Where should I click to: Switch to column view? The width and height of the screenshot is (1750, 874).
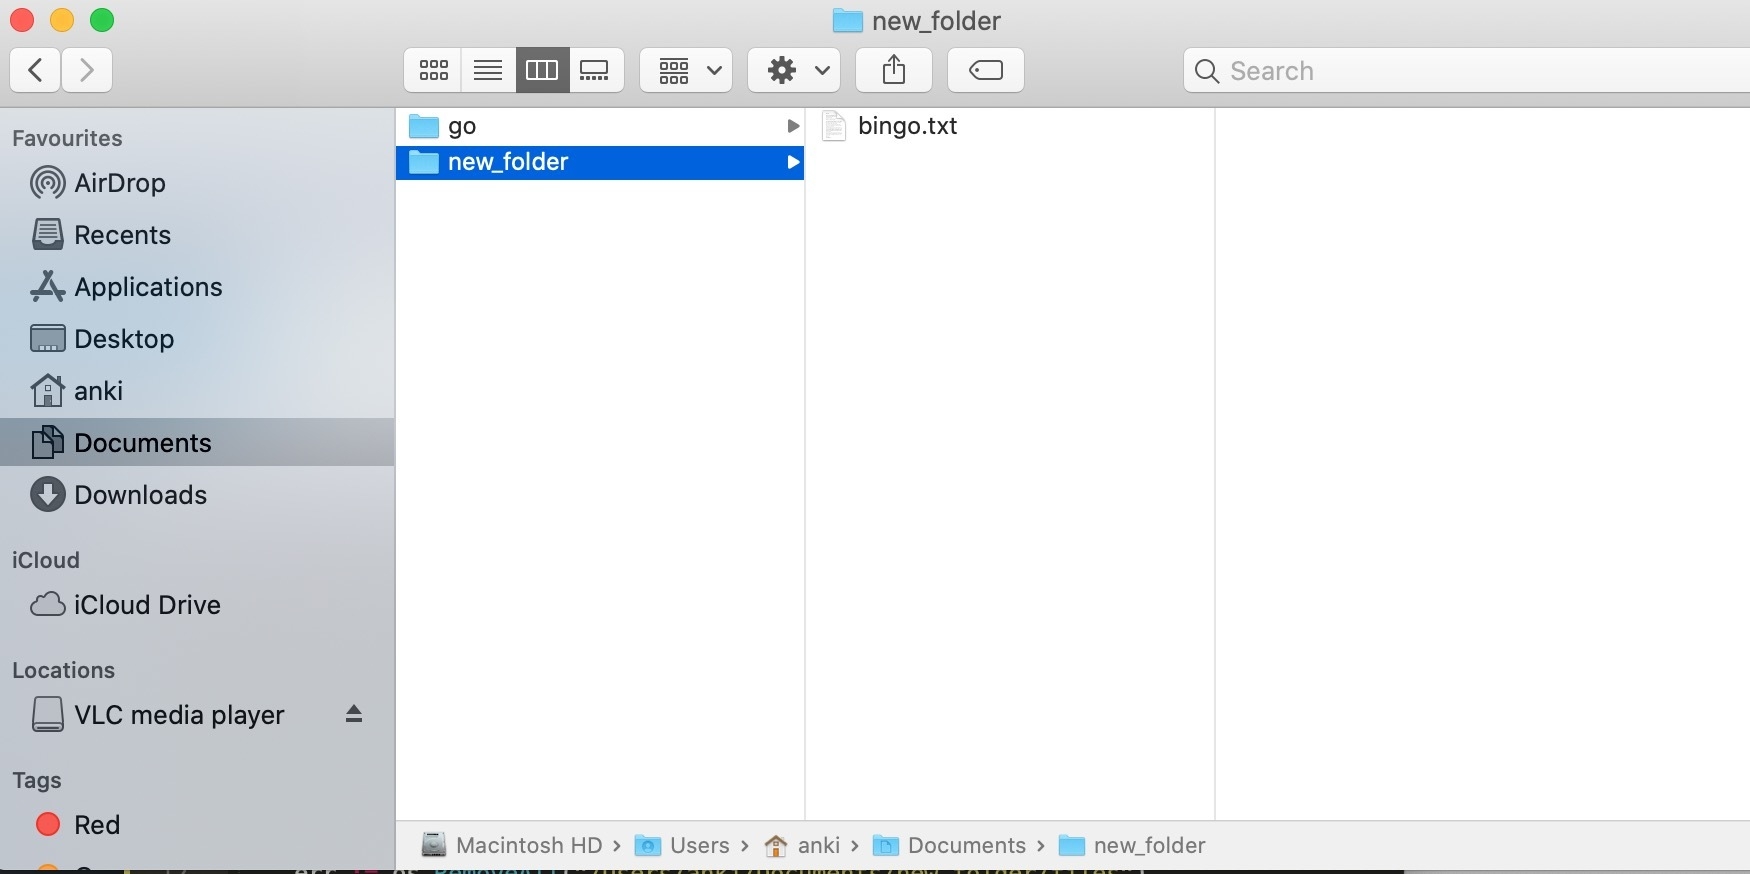542,70
